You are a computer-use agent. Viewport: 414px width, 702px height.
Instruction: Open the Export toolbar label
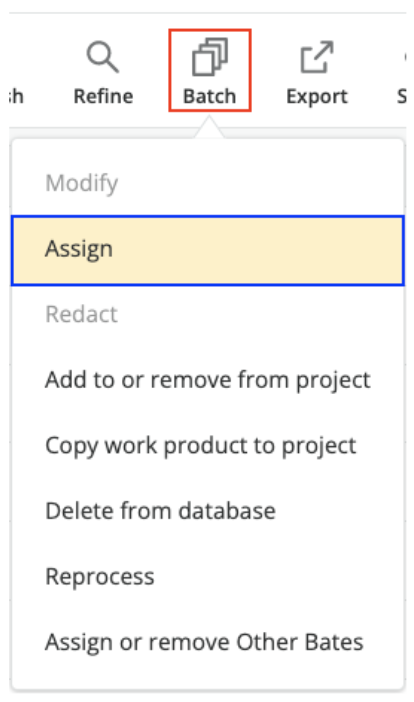(x=317, y=96)
